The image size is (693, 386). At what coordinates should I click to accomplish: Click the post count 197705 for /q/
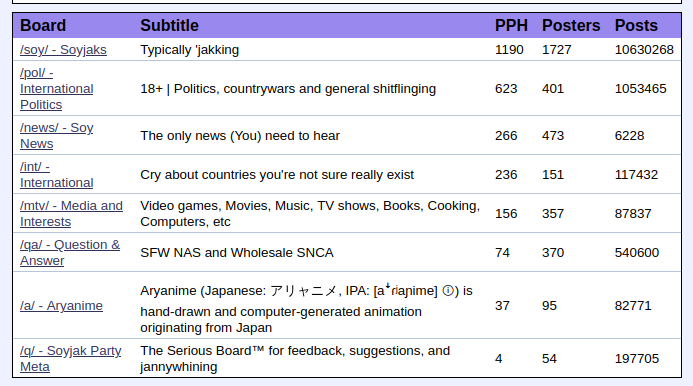click(637, 359)
